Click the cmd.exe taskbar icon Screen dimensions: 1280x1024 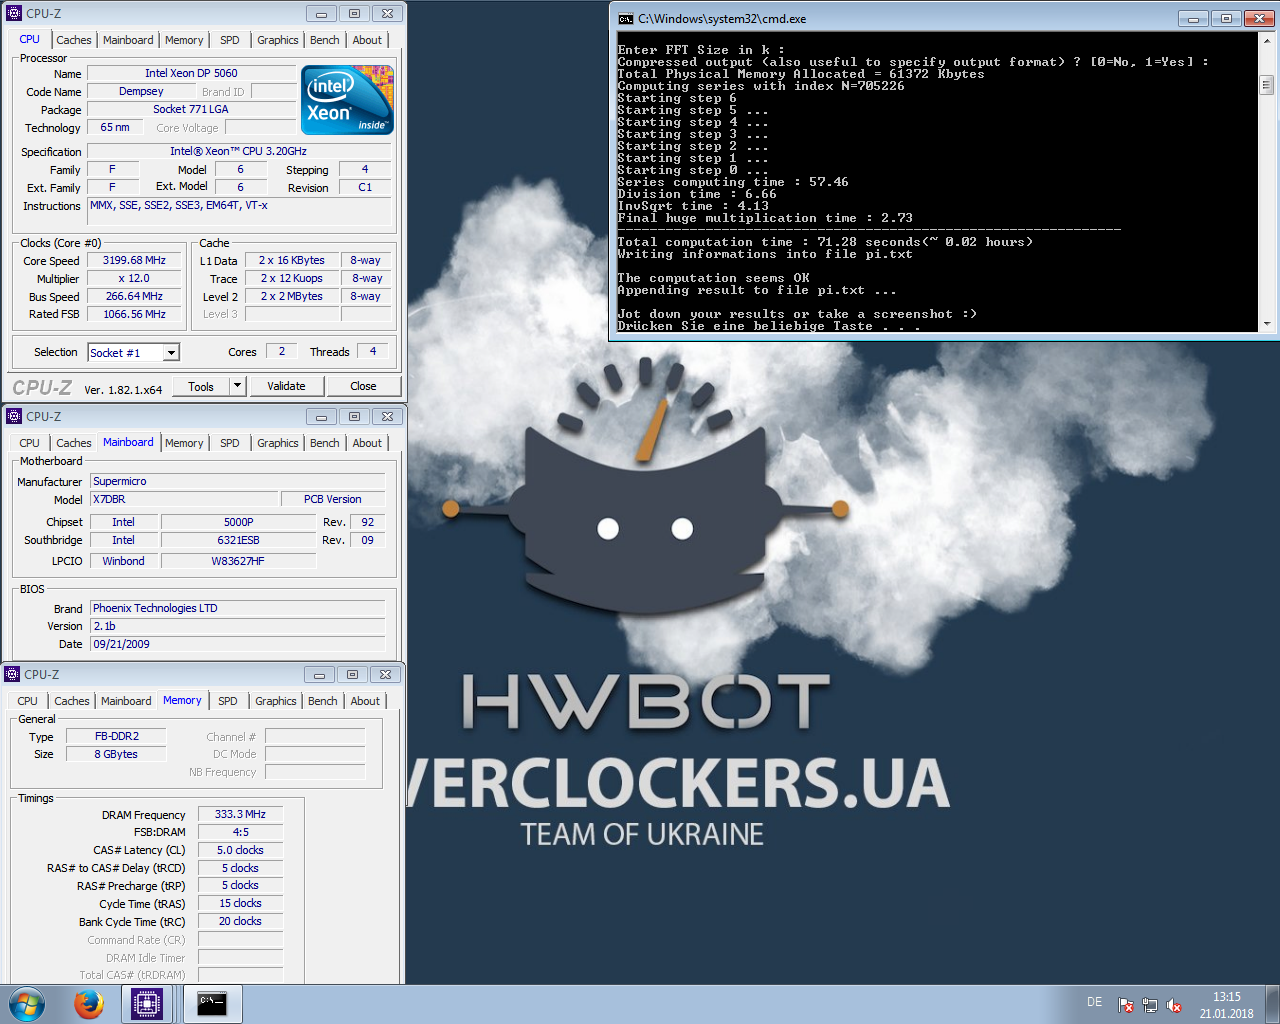click(212, 1004)
